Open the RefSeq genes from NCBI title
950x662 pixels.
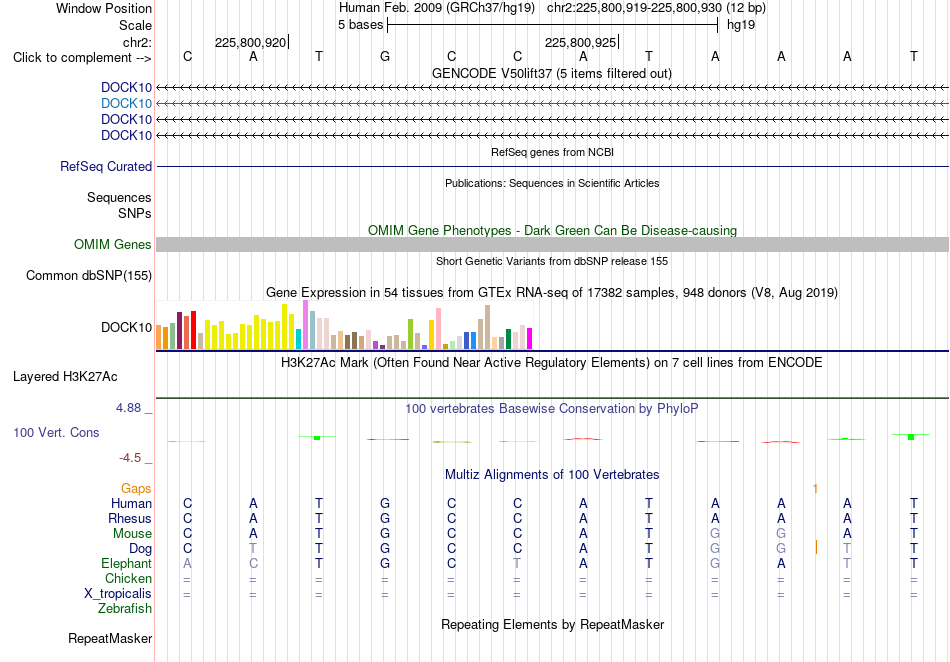coord(552,152)
